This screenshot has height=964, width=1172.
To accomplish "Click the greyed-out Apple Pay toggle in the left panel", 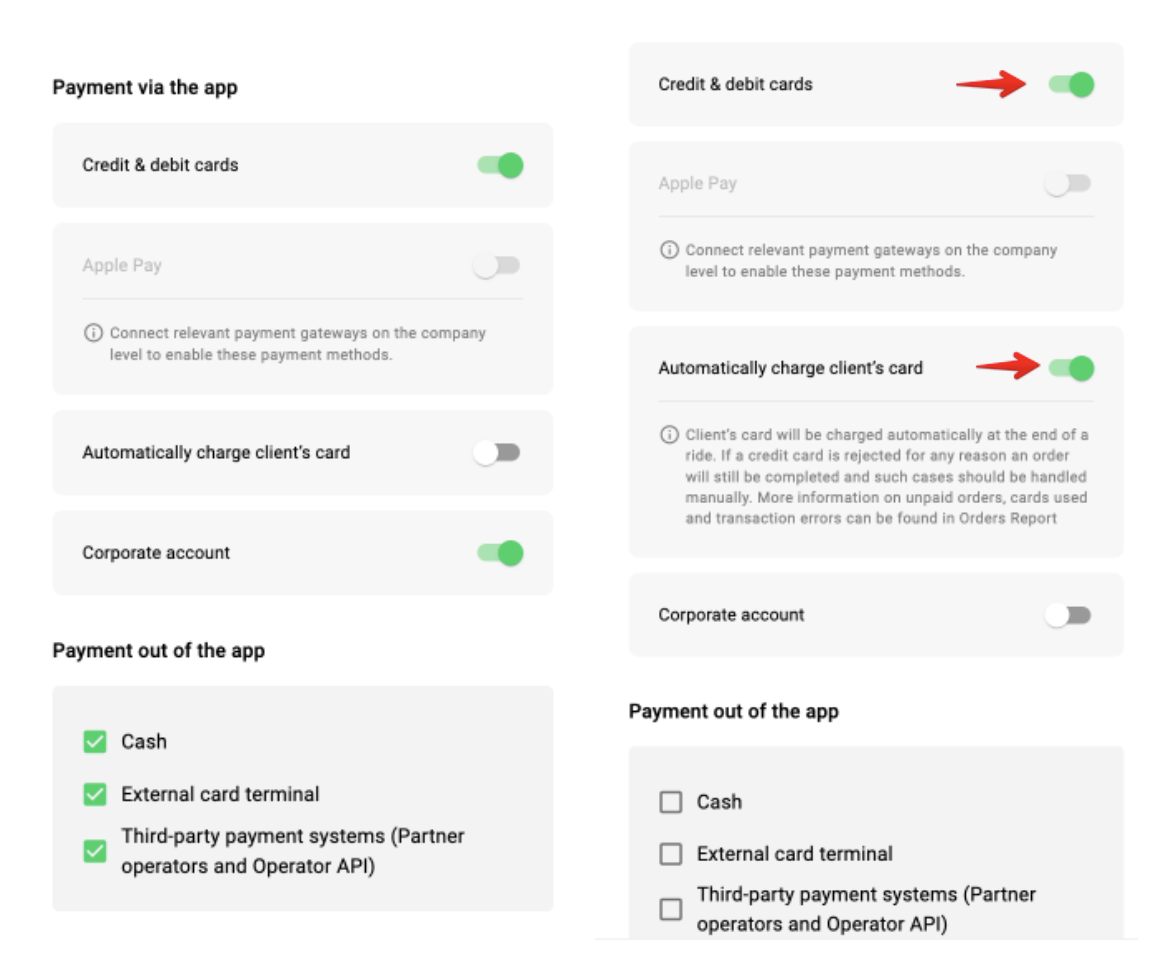I will click(497, 266).
